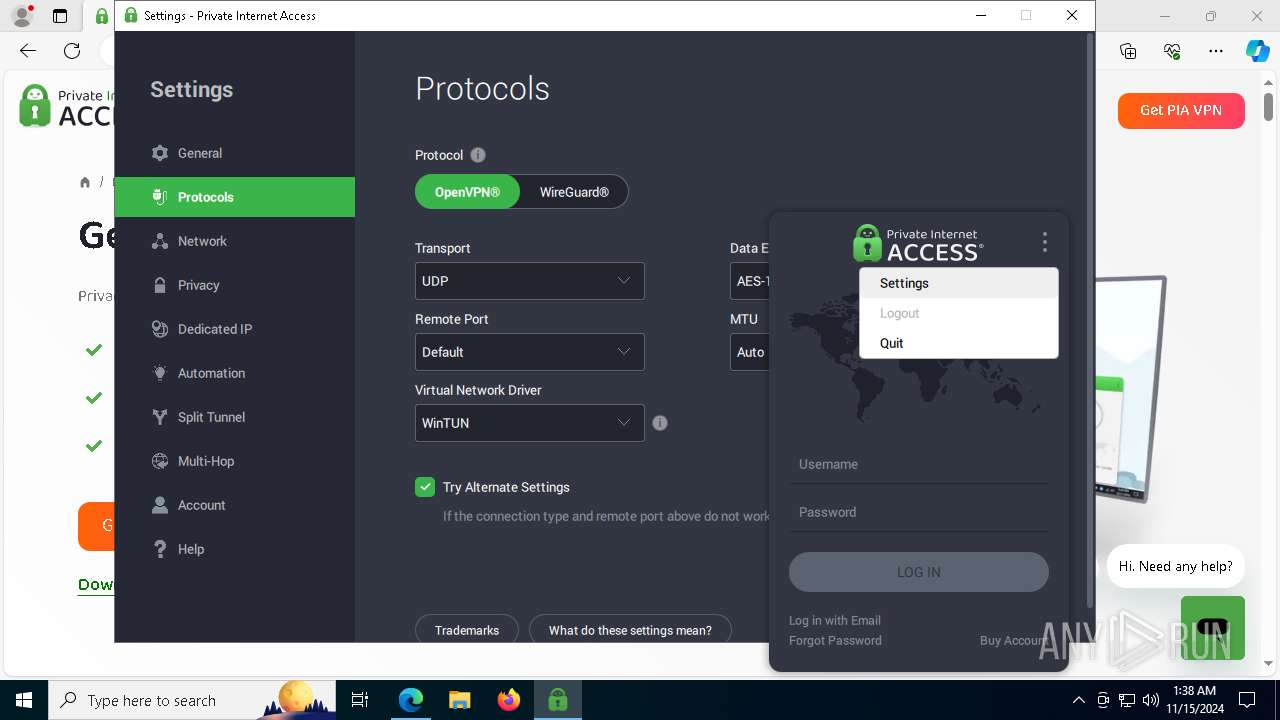1280x720 pixels.
Task: Click the PIA Access logo in login panel
Action: coord(918,243)
